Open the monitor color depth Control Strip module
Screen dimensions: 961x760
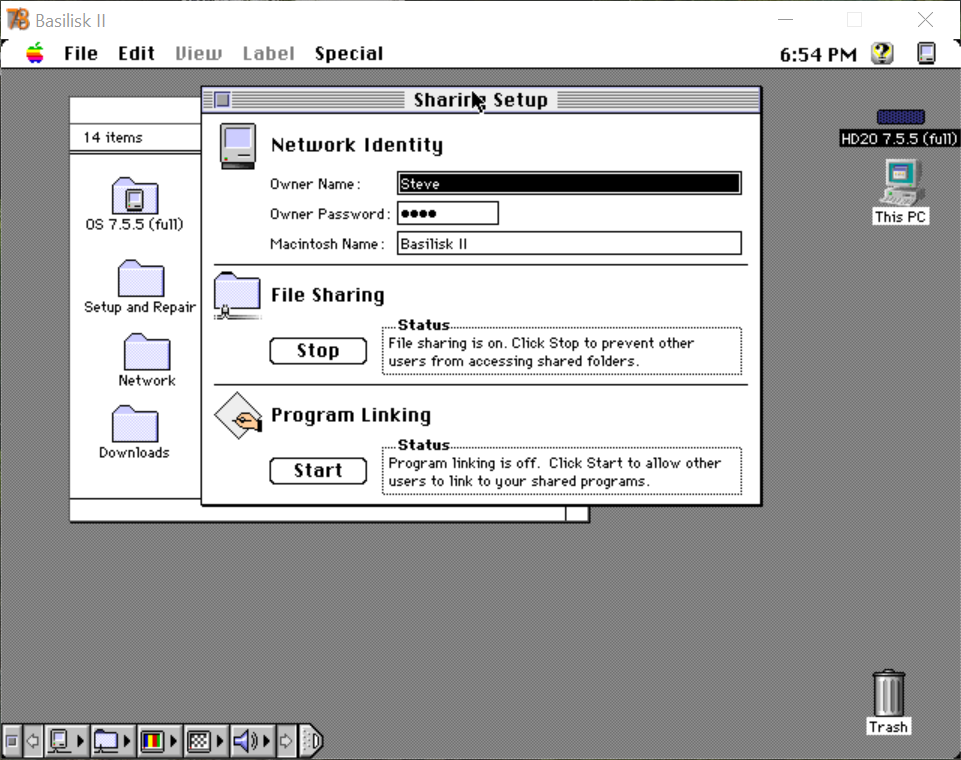pyautogui.click(x=159, y=741)
